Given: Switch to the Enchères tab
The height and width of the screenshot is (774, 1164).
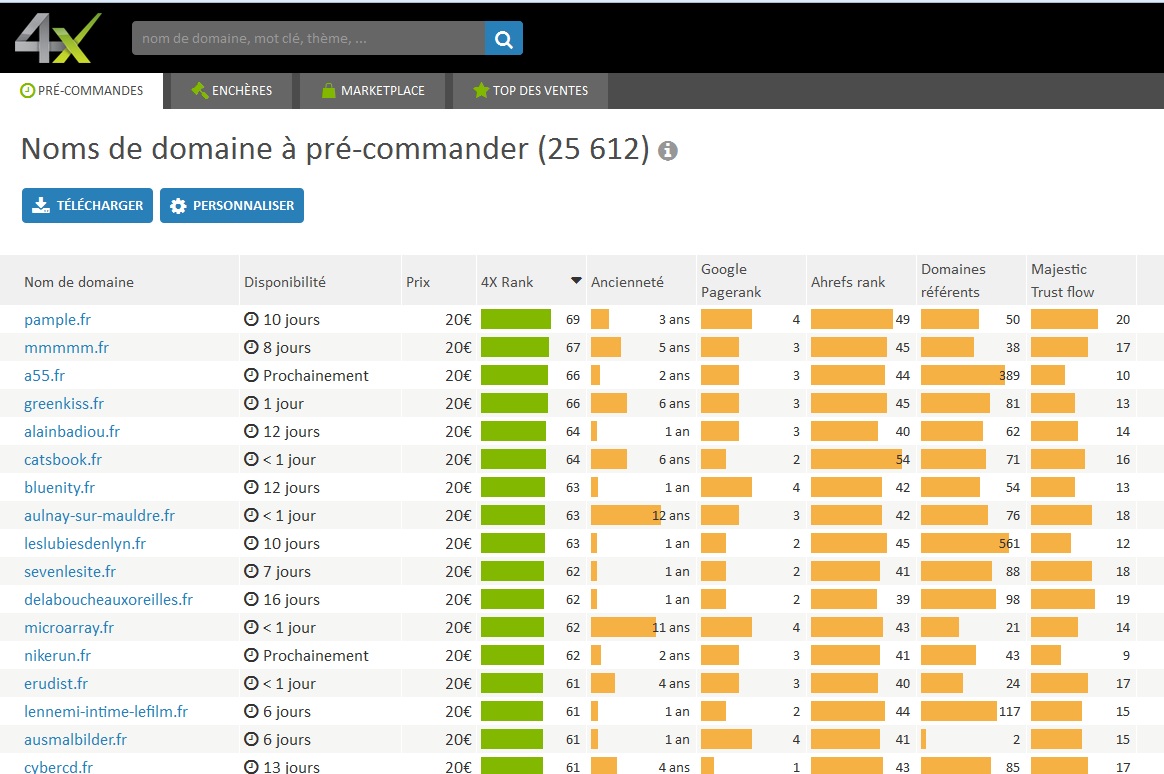Looking at the screenshot, I should pos(232,91).
